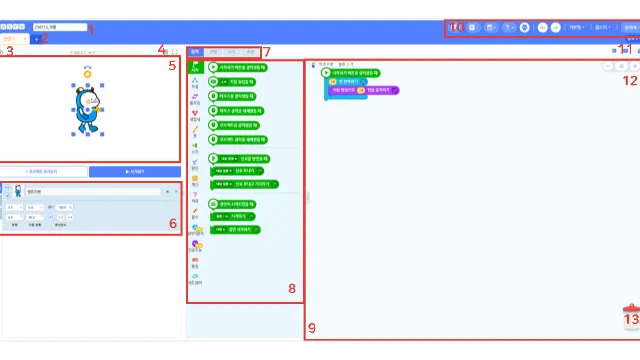Viewport: 640px width, 360px height.
Task: Open signal dropdown in 신호 보내고 기다리기 block
Action: [224, 184]
